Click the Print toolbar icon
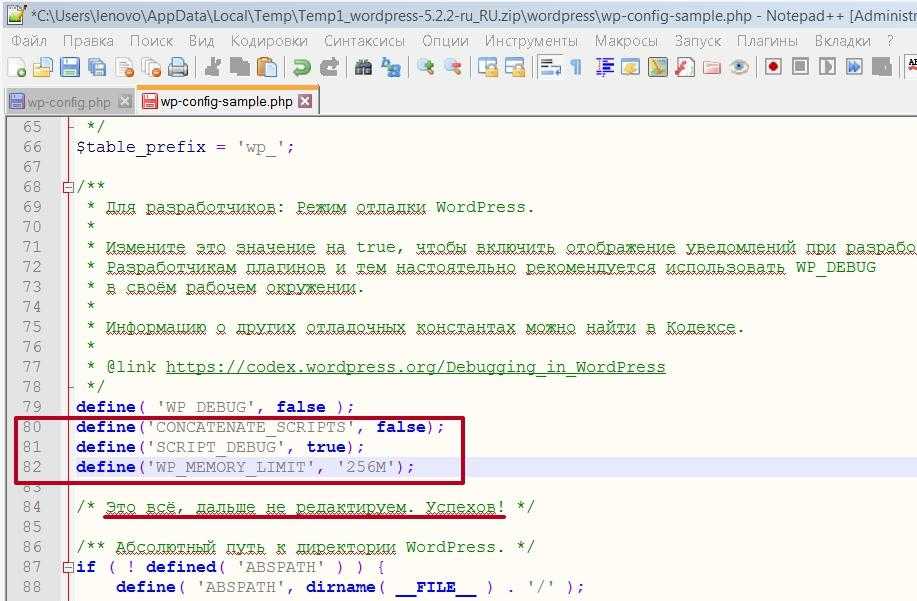 click(x=178, y=67)
